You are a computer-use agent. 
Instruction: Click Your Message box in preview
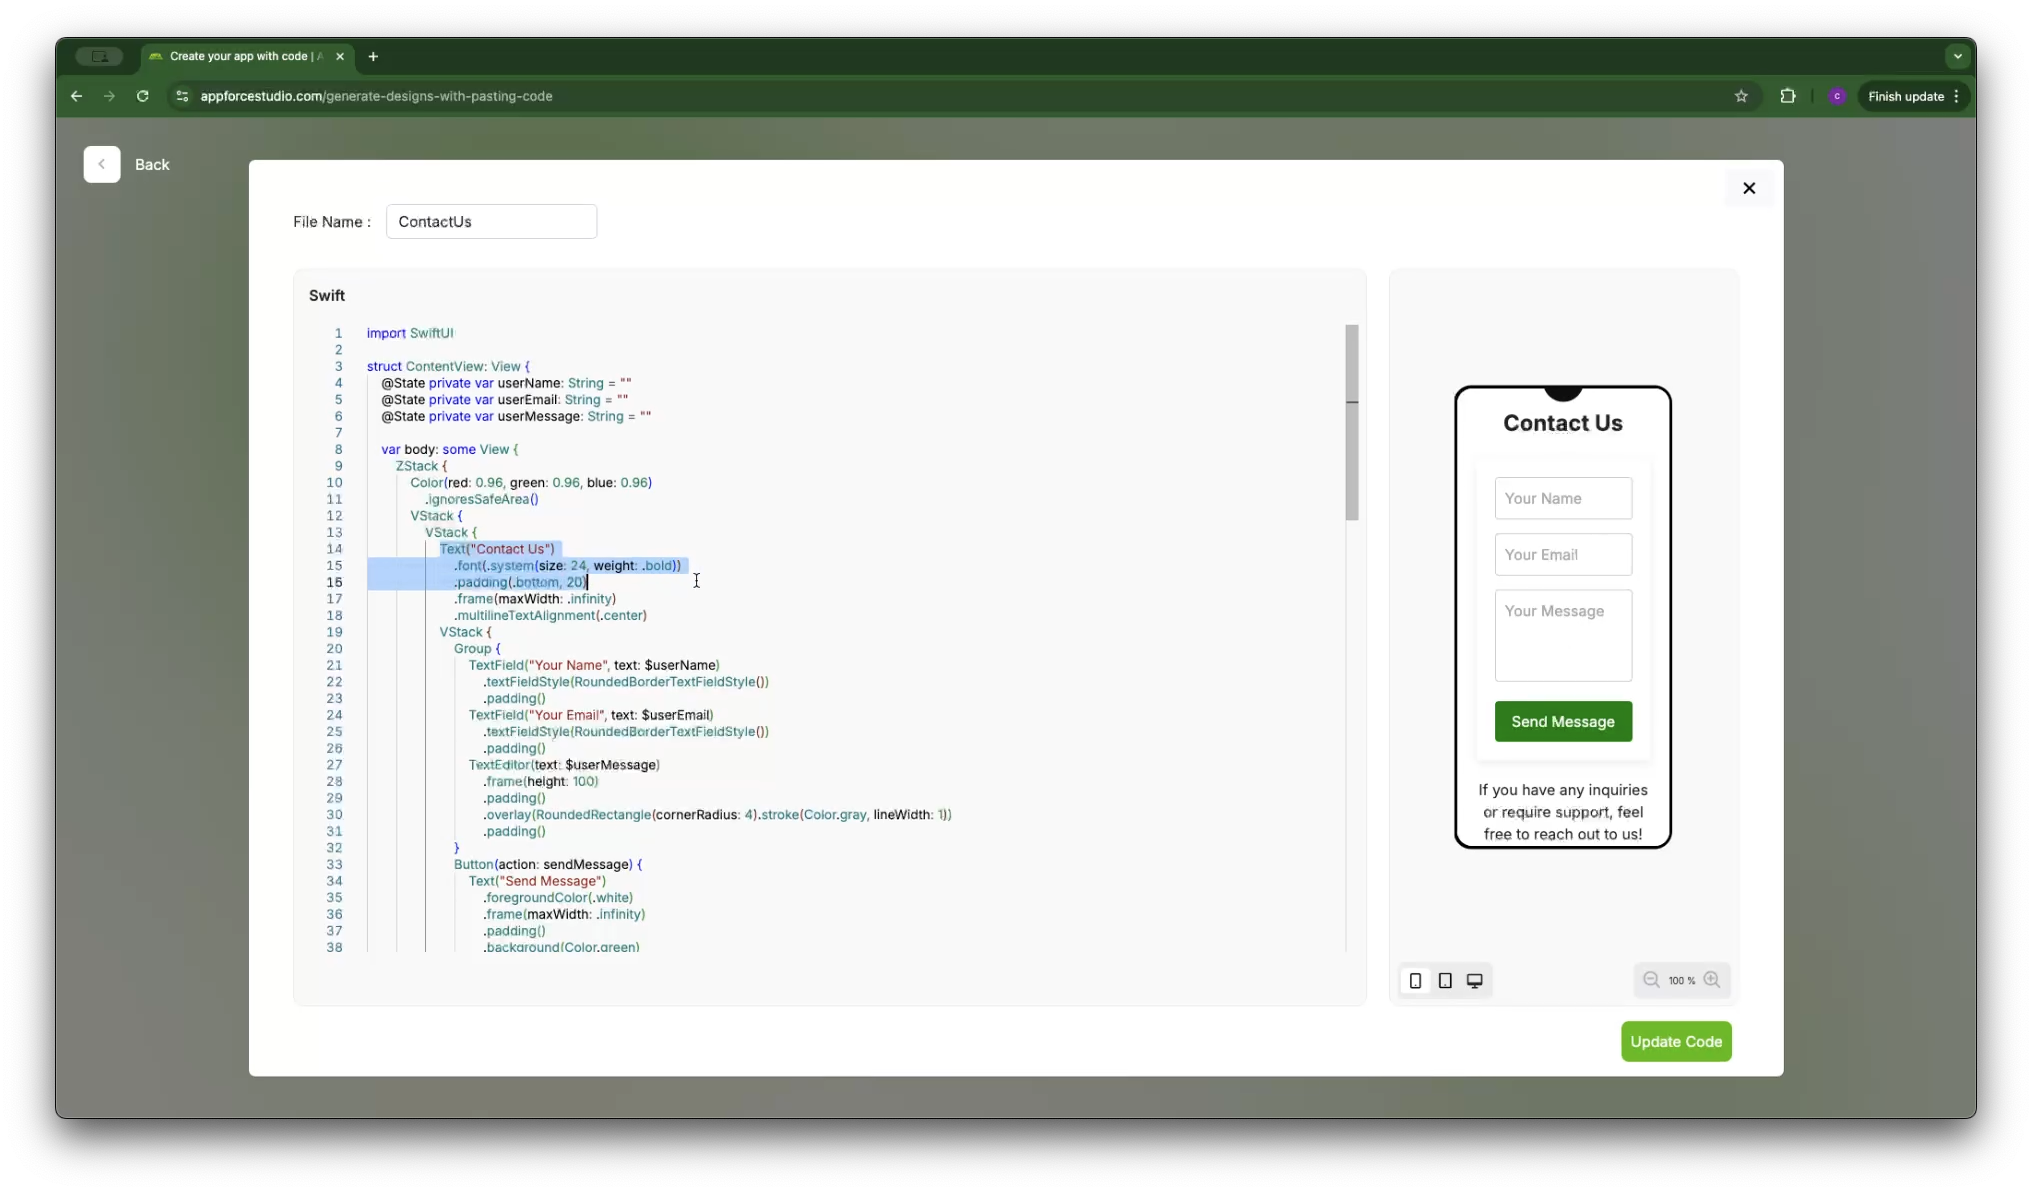tap(1563, 635)
